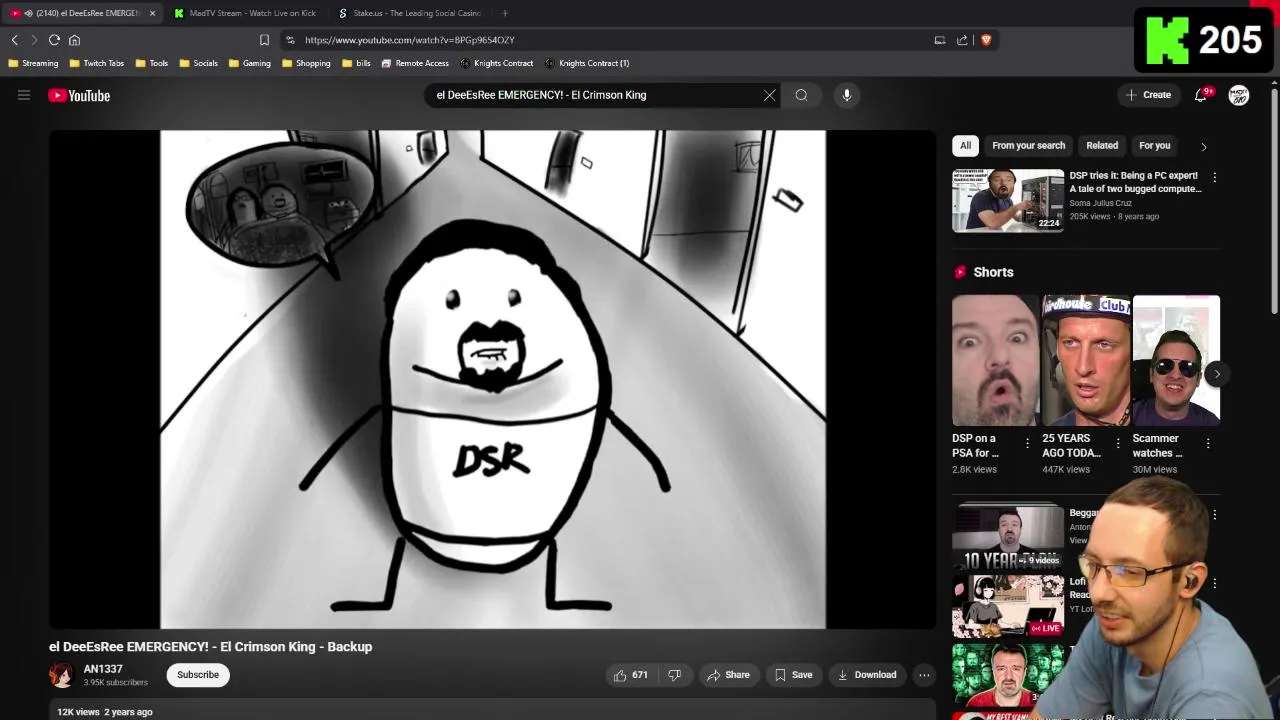
Task: Open the Knights Contract bookmark
Action: click(x=497, y=63)
